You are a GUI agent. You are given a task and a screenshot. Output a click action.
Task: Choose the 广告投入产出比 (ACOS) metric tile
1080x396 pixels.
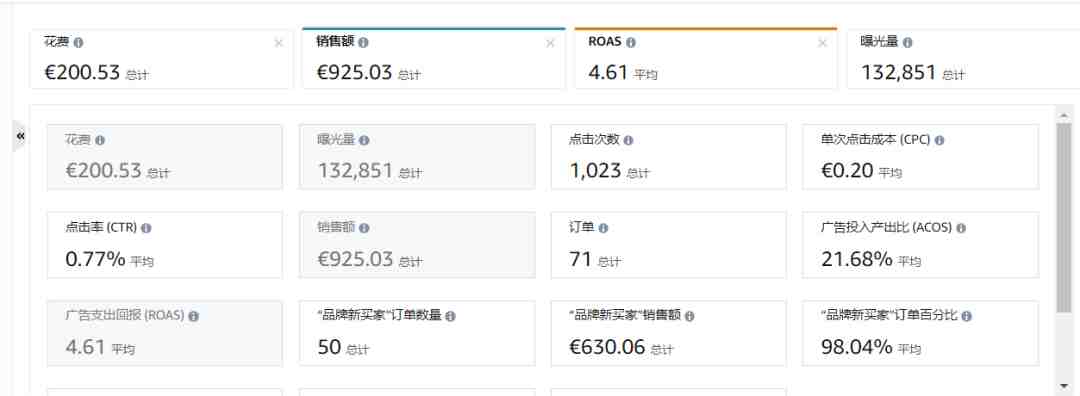(920, 245)
